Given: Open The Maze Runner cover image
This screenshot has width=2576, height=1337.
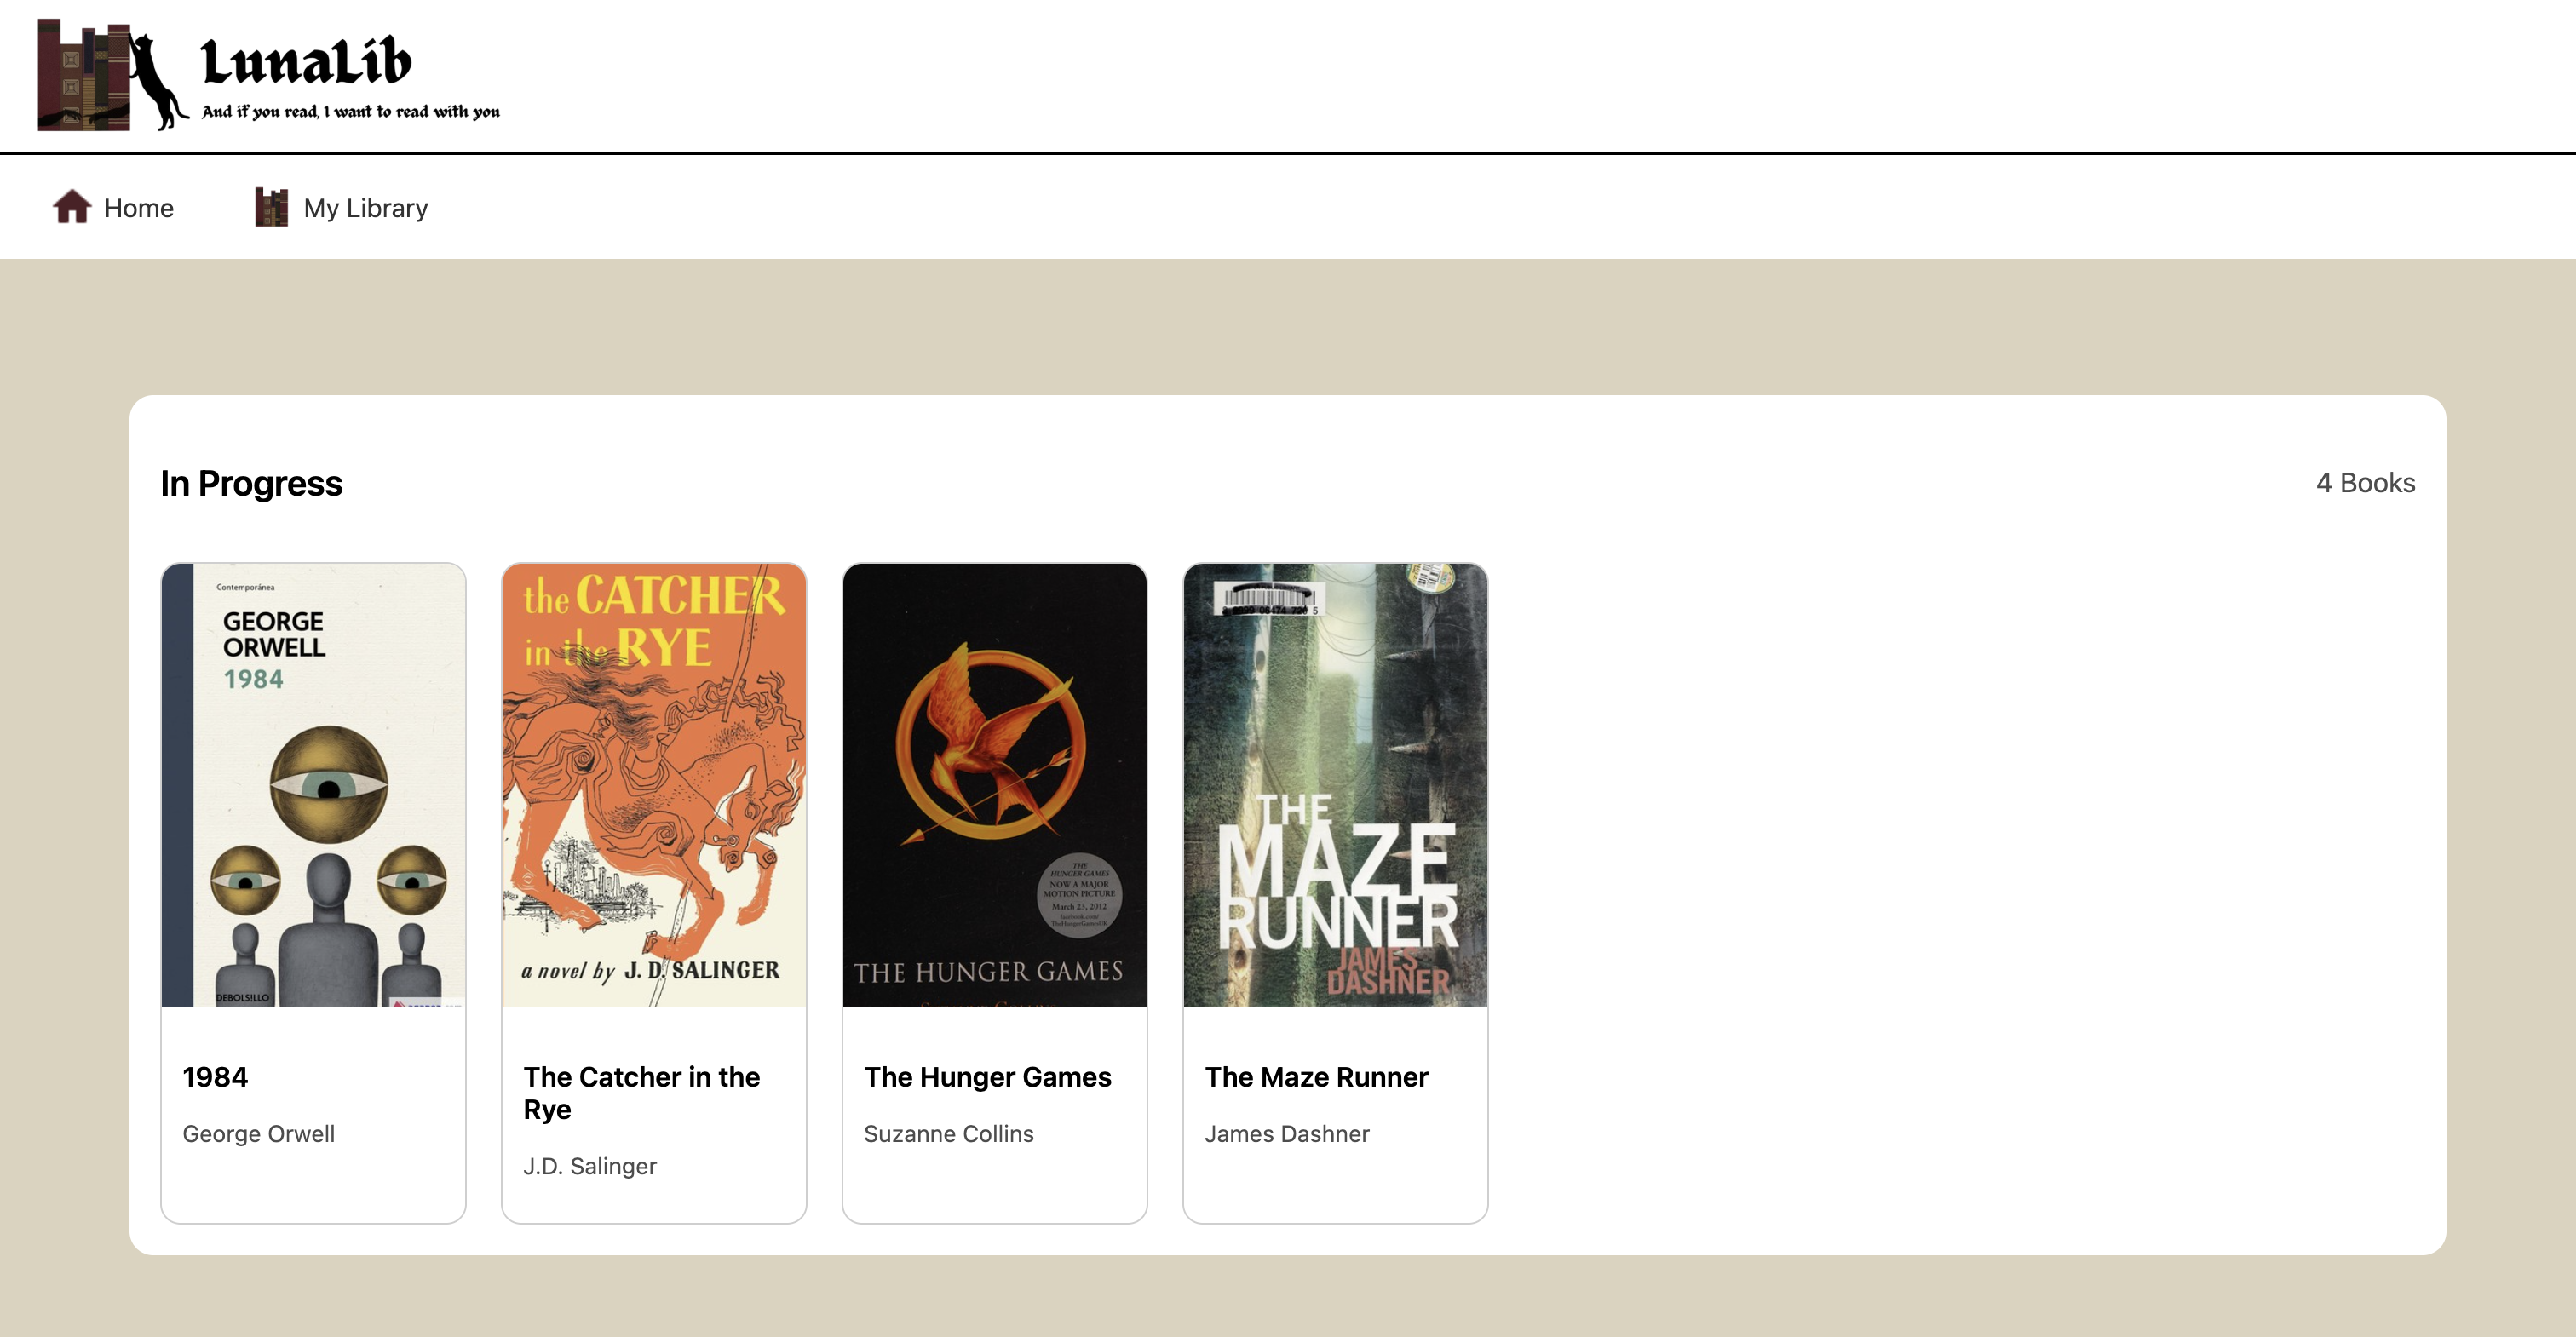Looking at the screenshot, I should (x=1335, y=784).
